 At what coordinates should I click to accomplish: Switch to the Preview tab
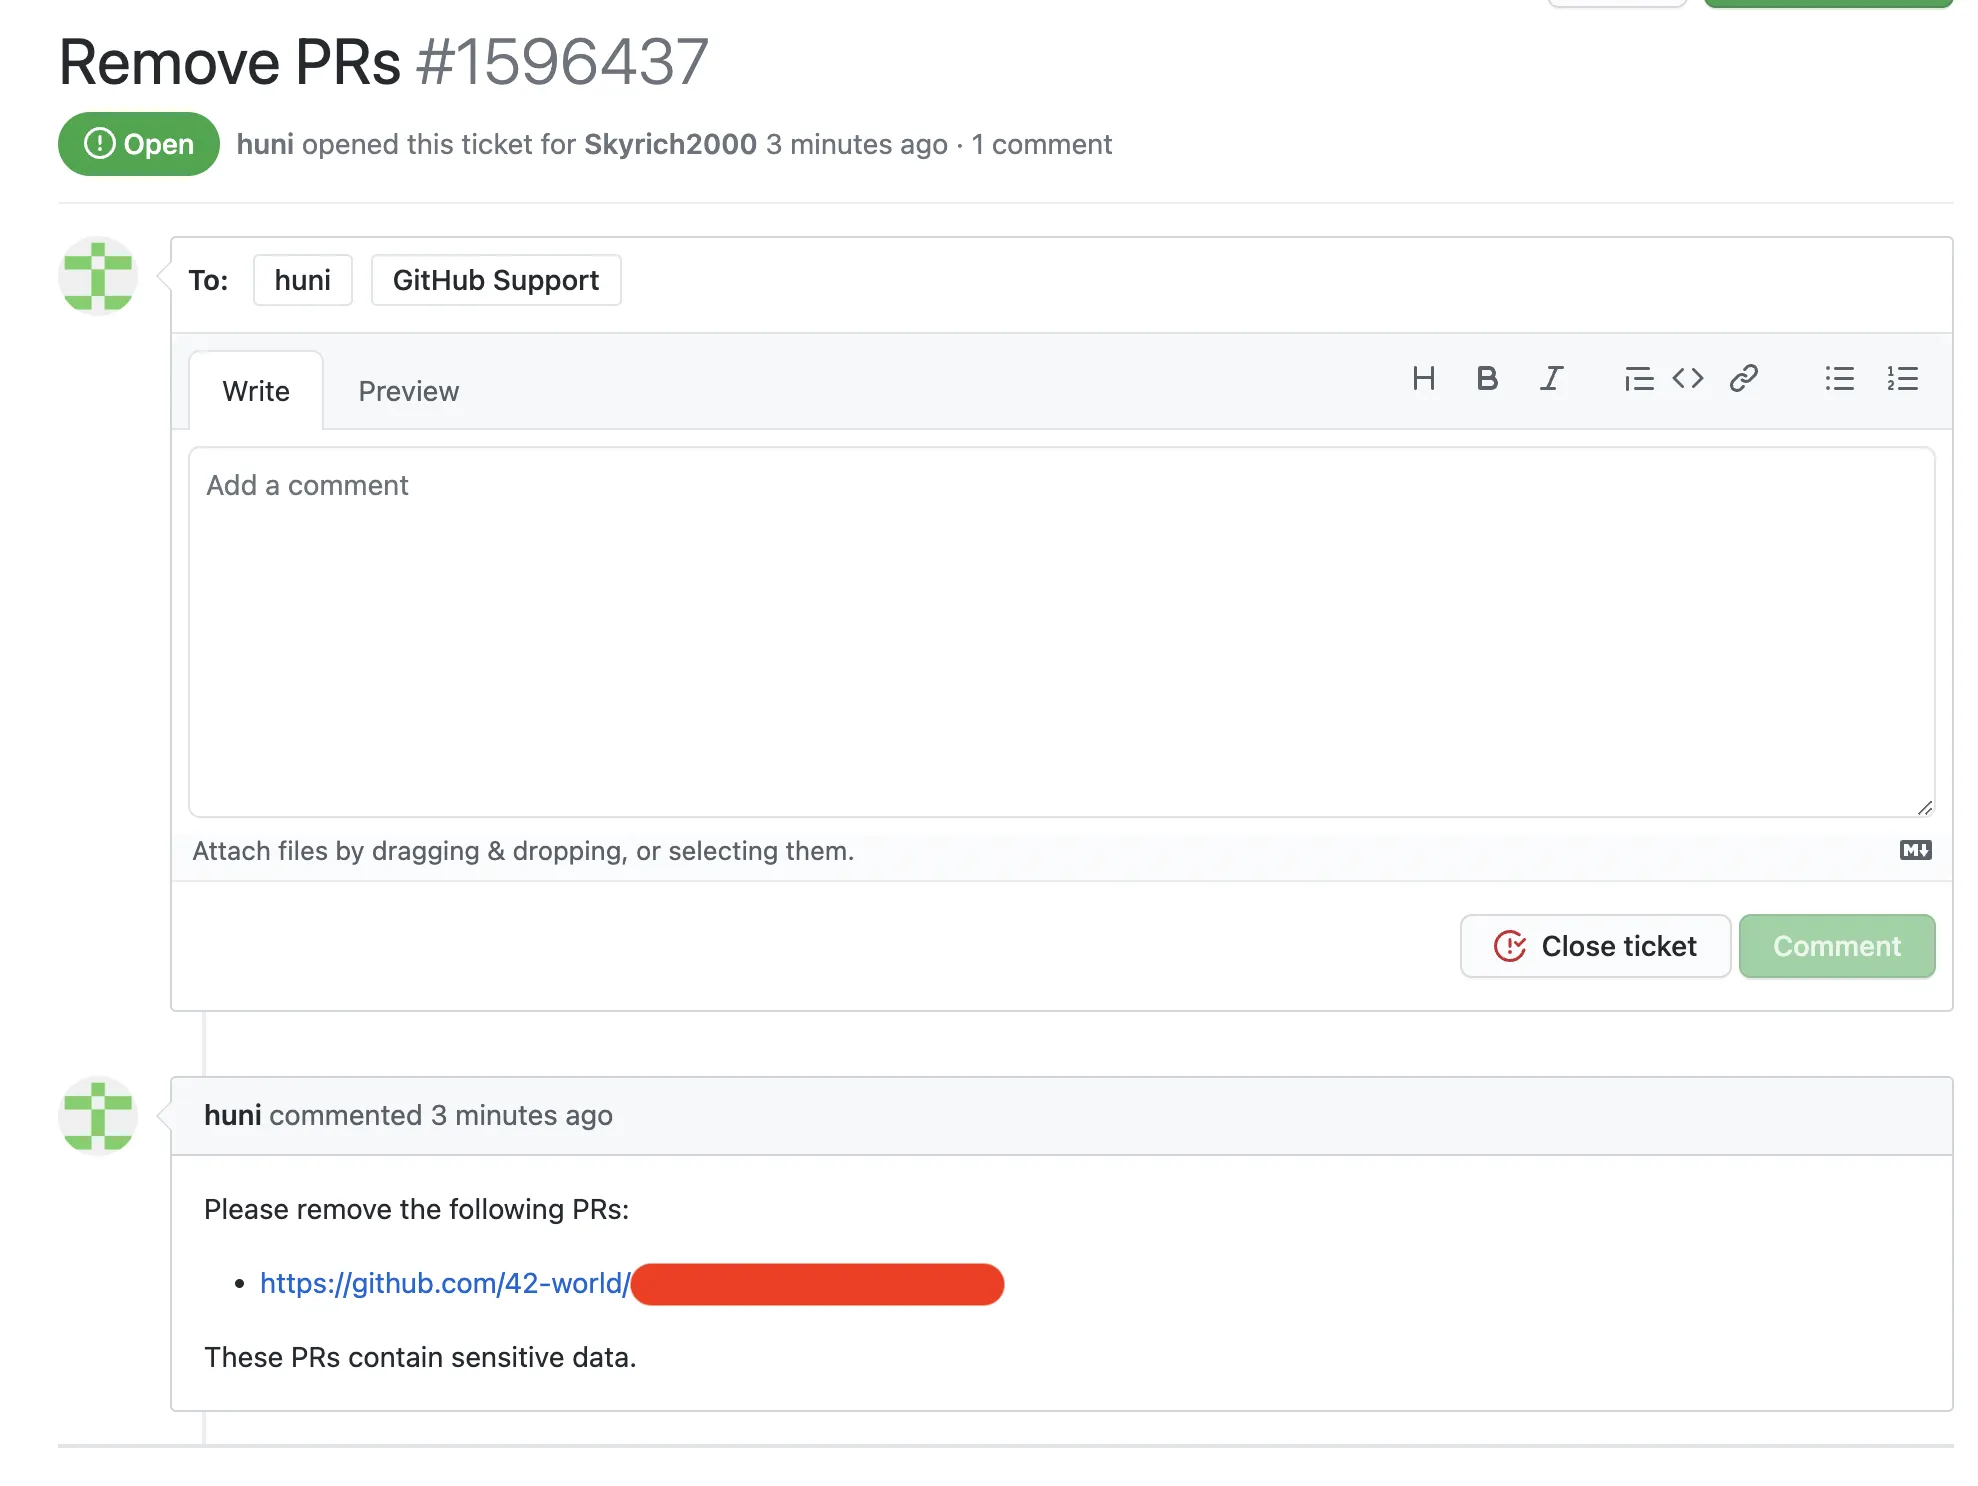tap(408, 391)
